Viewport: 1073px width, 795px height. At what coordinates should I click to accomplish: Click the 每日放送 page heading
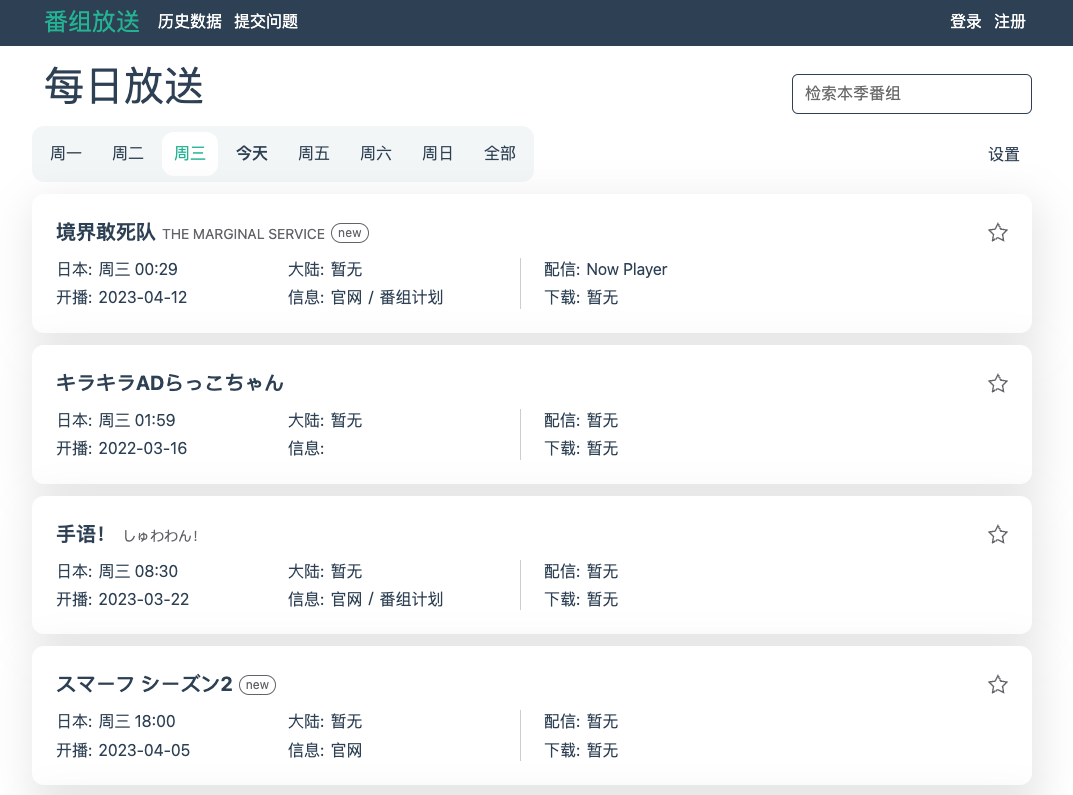[x=124, y=86]
